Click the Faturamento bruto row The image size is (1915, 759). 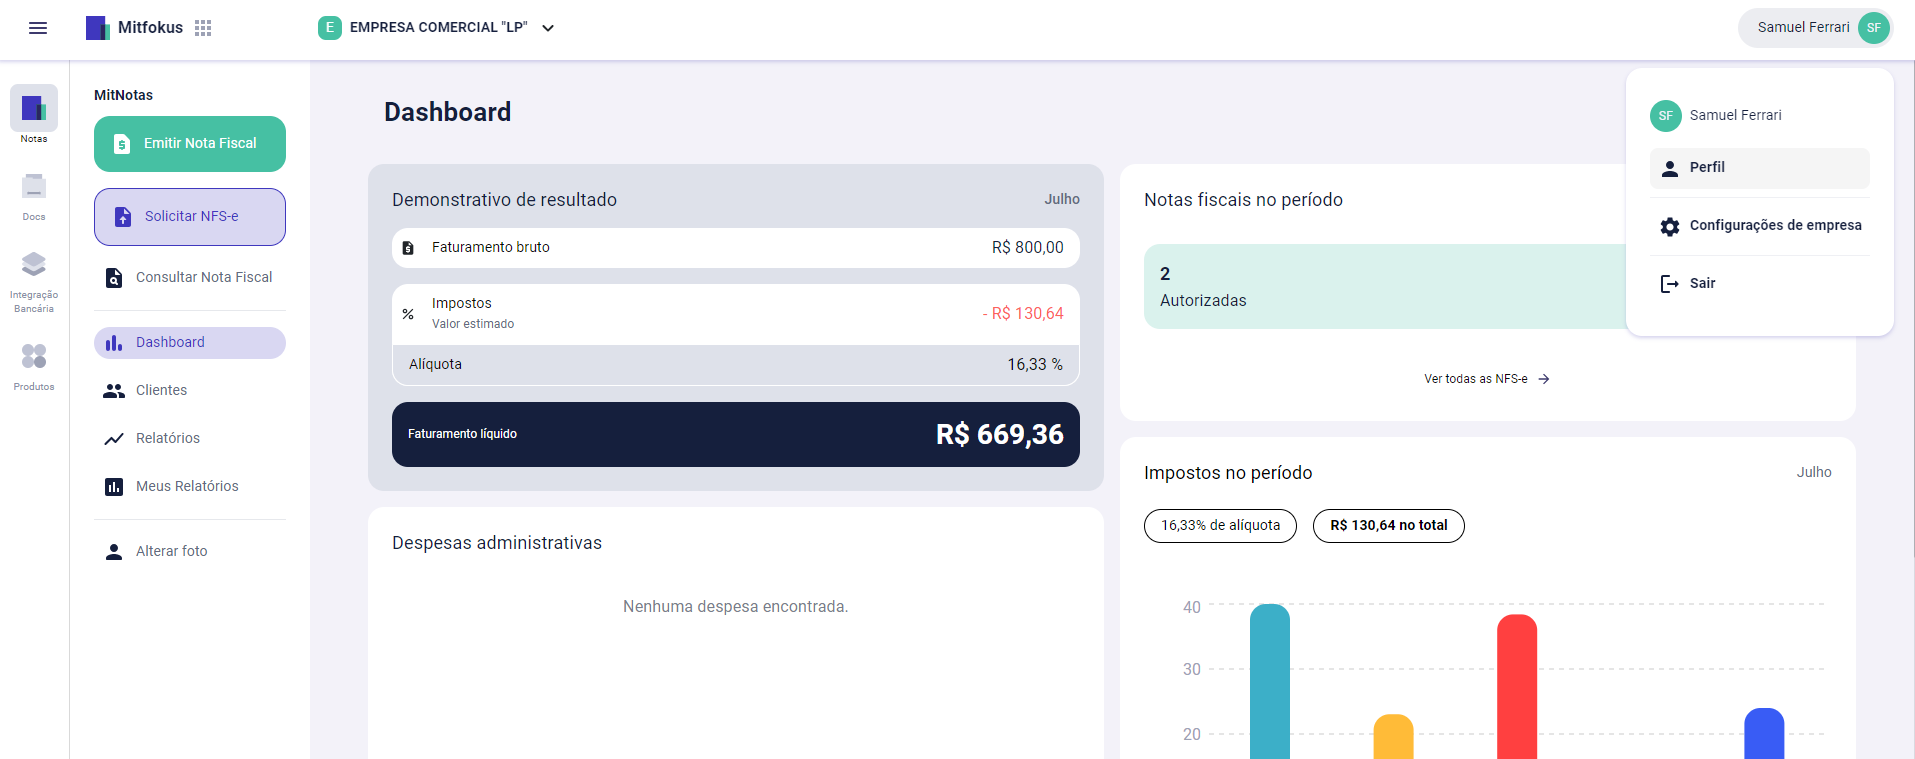click(x=736, y=248)
